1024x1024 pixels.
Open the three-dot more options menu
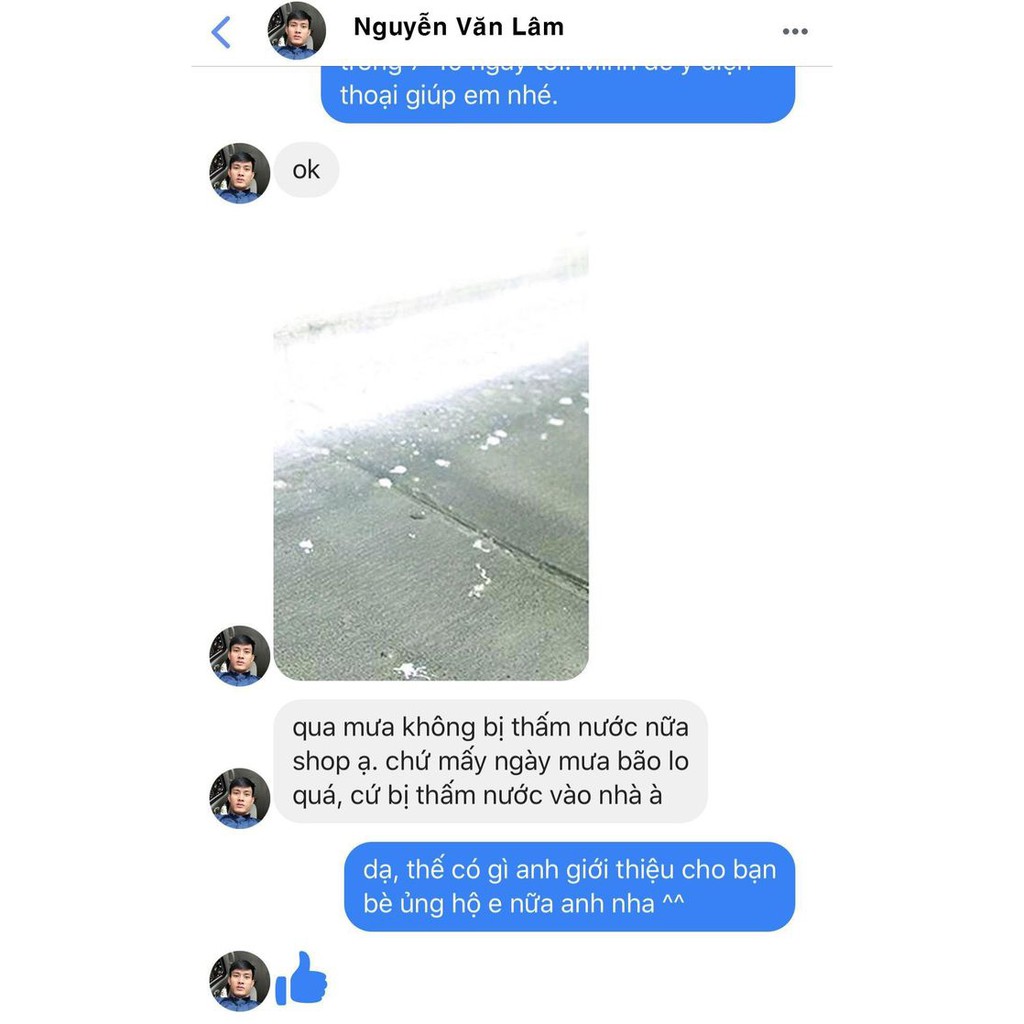[795, 31]
